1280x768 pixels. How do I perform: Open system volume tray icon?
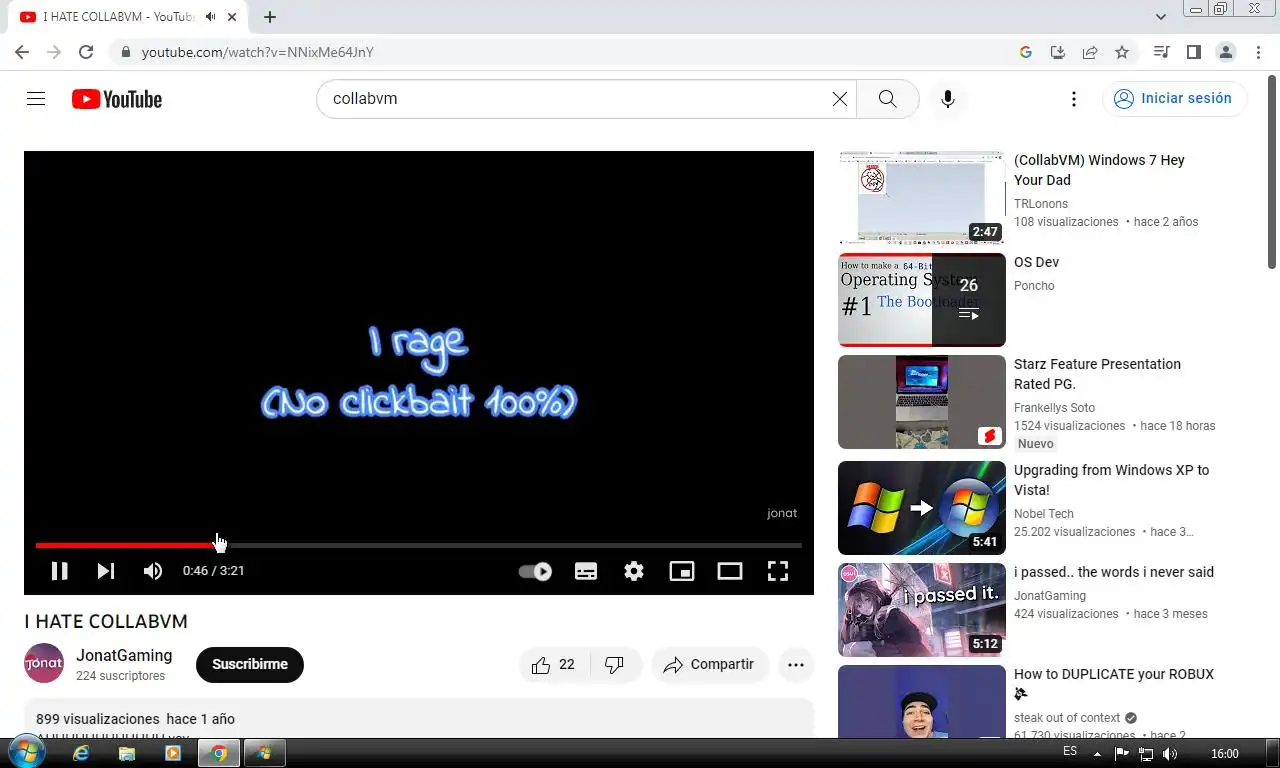pos(1171,754)
